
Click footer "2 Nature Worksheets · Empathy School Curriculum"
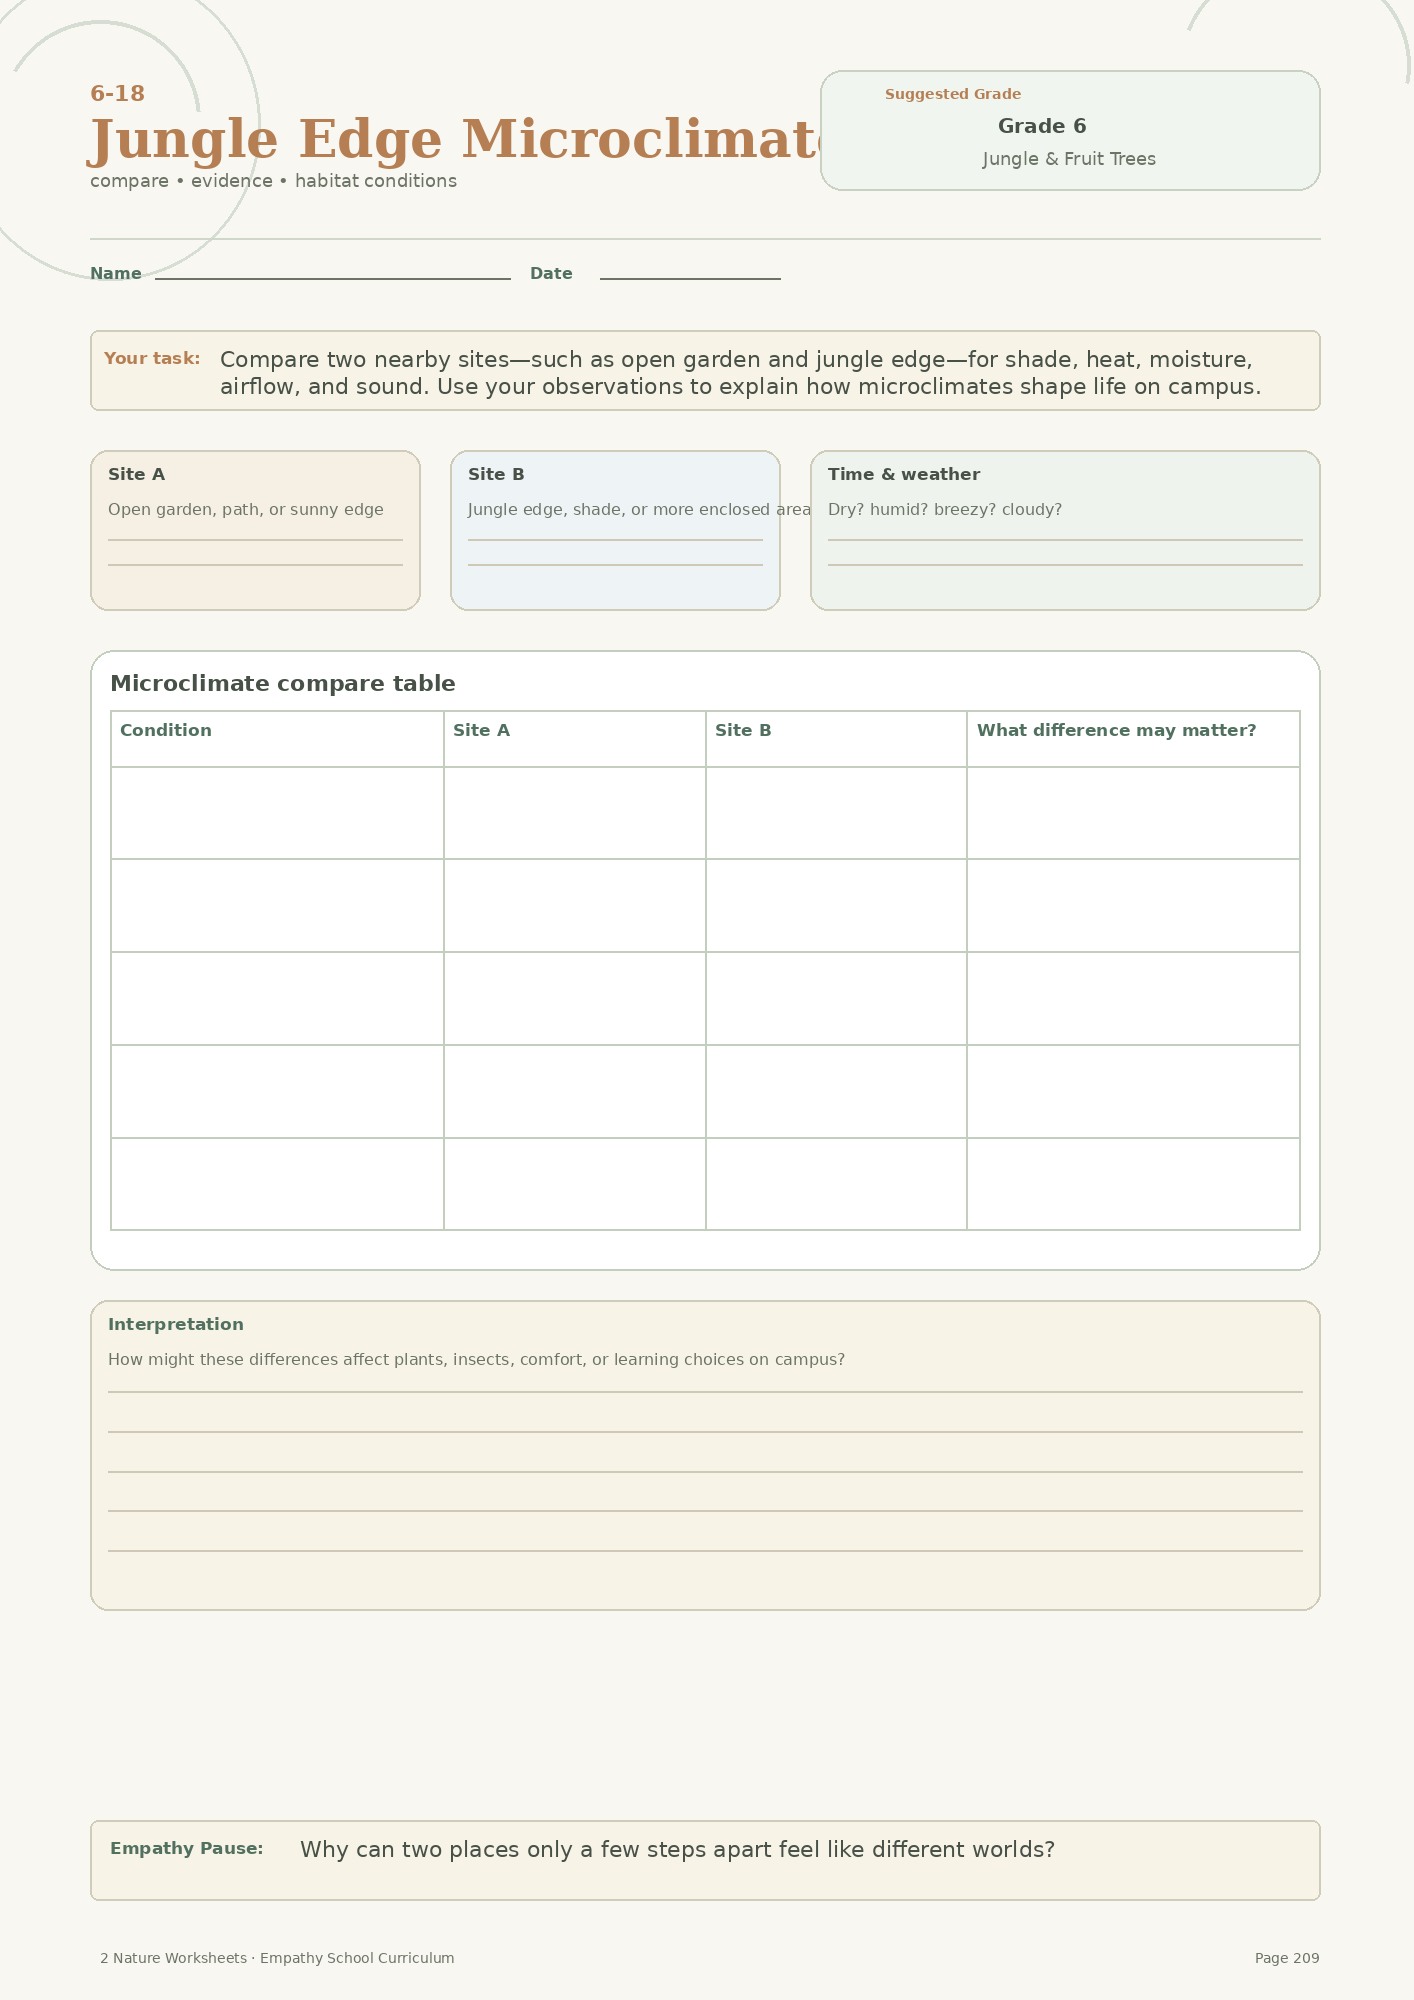pyautogui.click(x=277, y=1958)
